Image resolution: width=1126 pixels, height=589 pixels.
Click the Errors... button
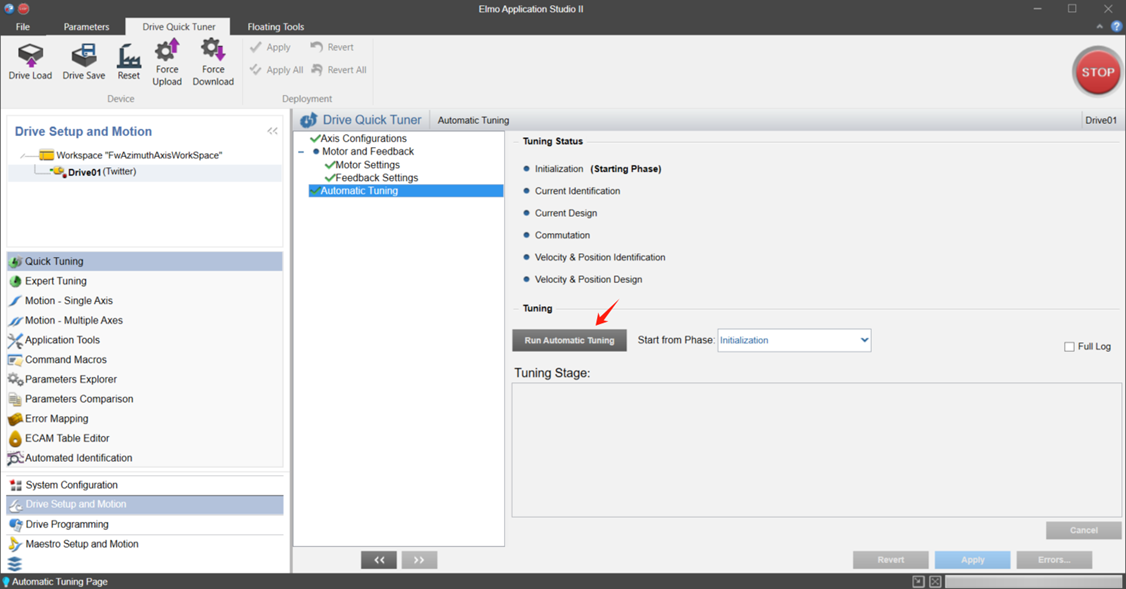(1054, 560)
